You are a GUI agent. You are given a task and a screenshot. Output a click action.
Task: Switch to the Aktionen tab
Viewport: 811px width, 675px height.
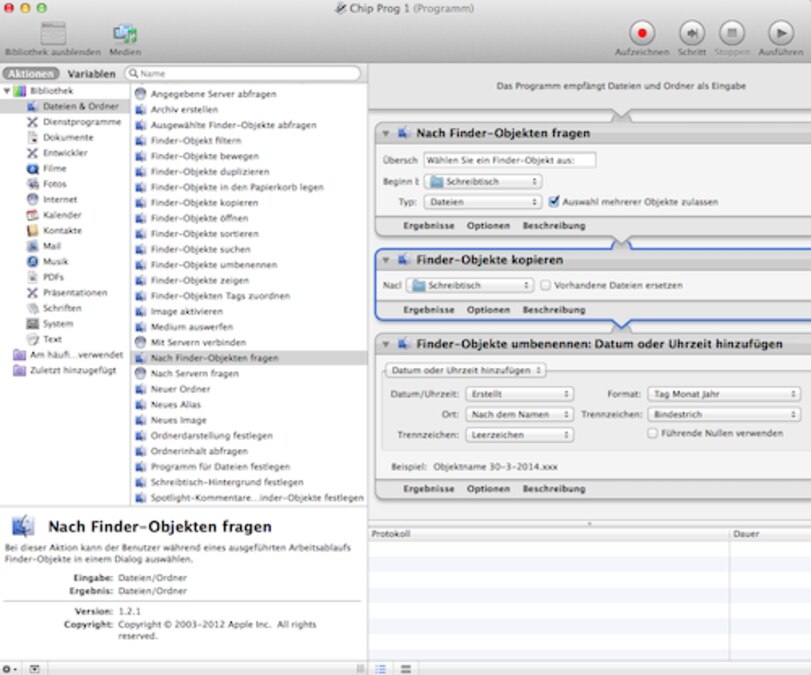(x=31, y=73)
